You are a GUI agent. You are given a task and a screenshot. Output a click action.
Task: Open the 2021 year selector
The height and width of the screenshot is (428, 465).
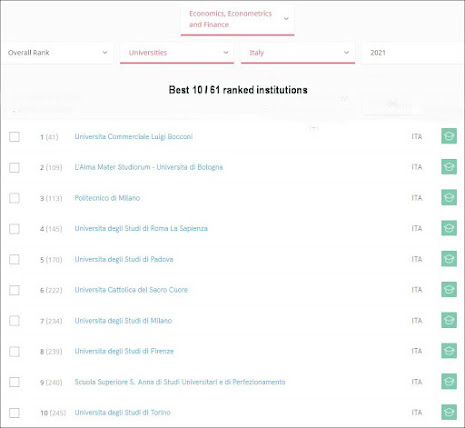click(x=412, y=53)
